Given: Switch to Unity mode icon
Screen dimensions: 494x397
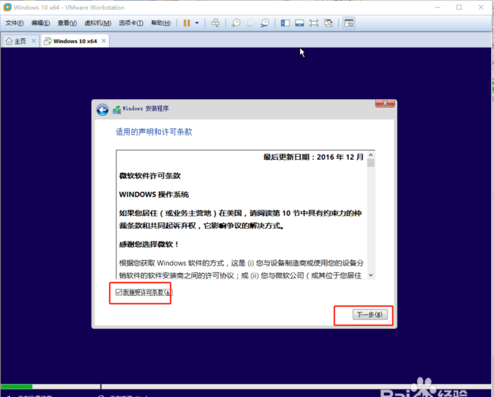Looking at the screenshot, I should [328, 23].
